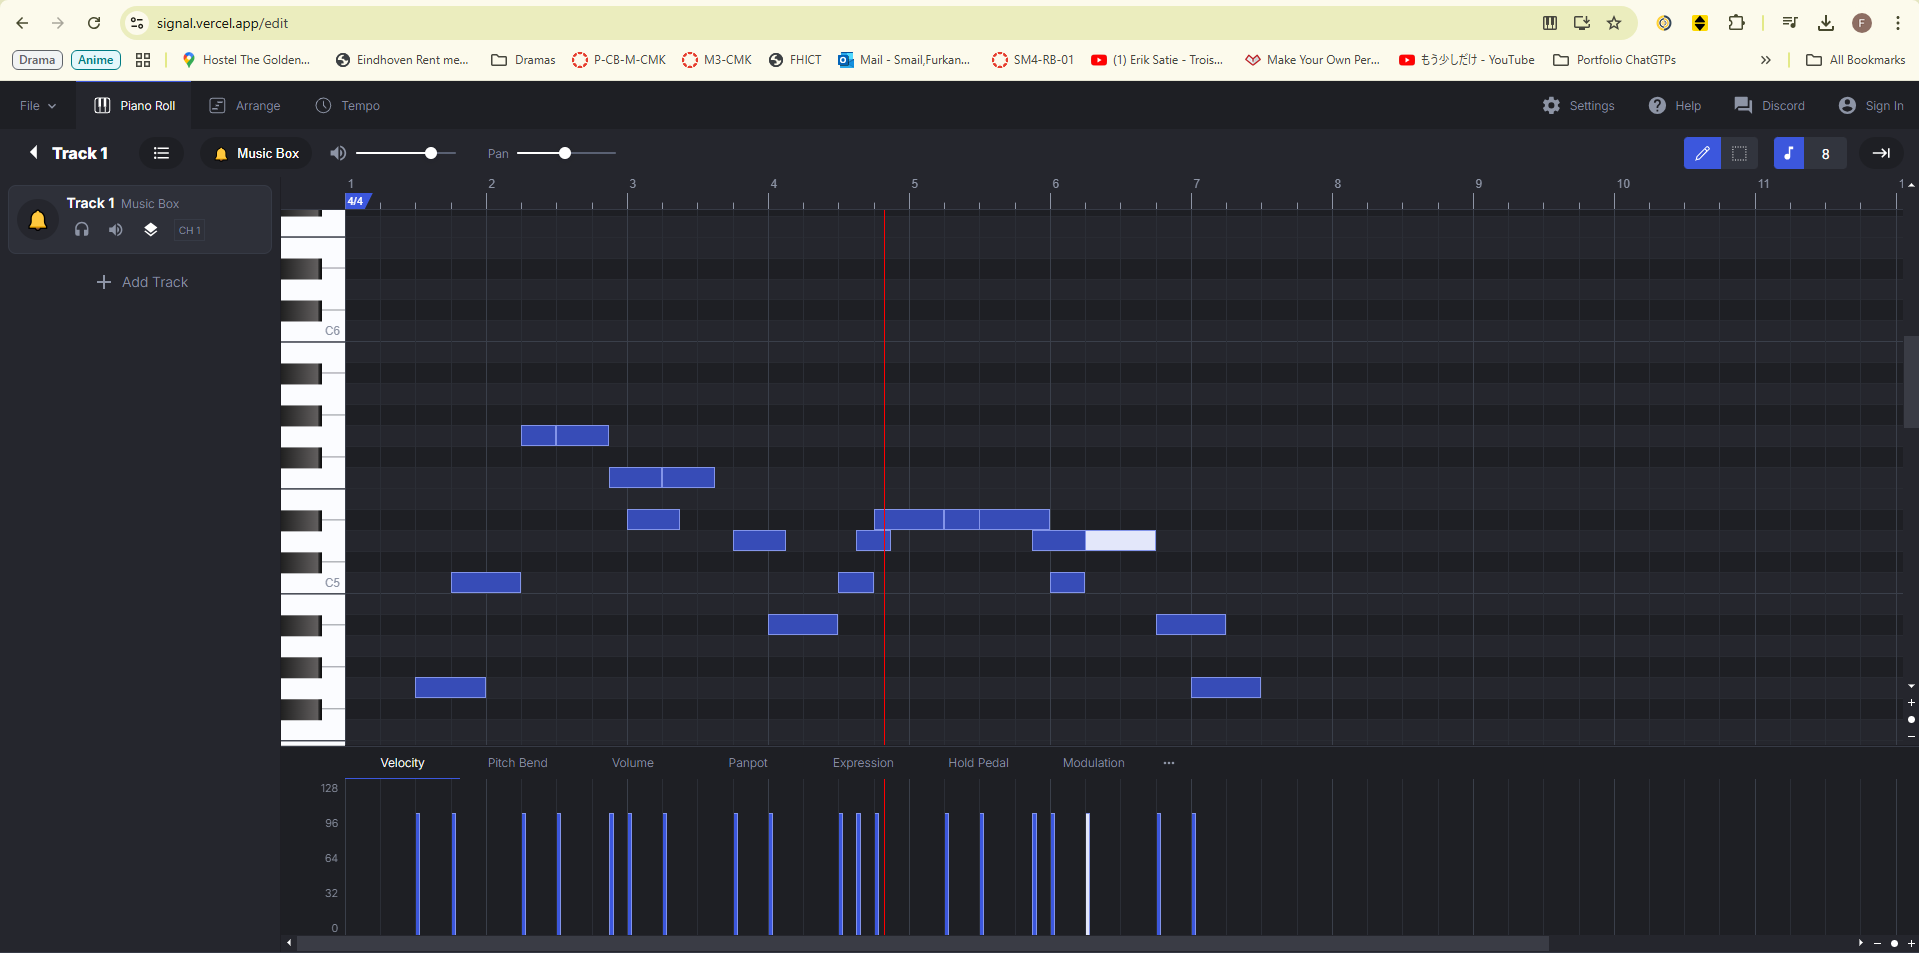Open the Music Box instrument selector
Viewport: 1919px width, 953px height.
point(257,153)
